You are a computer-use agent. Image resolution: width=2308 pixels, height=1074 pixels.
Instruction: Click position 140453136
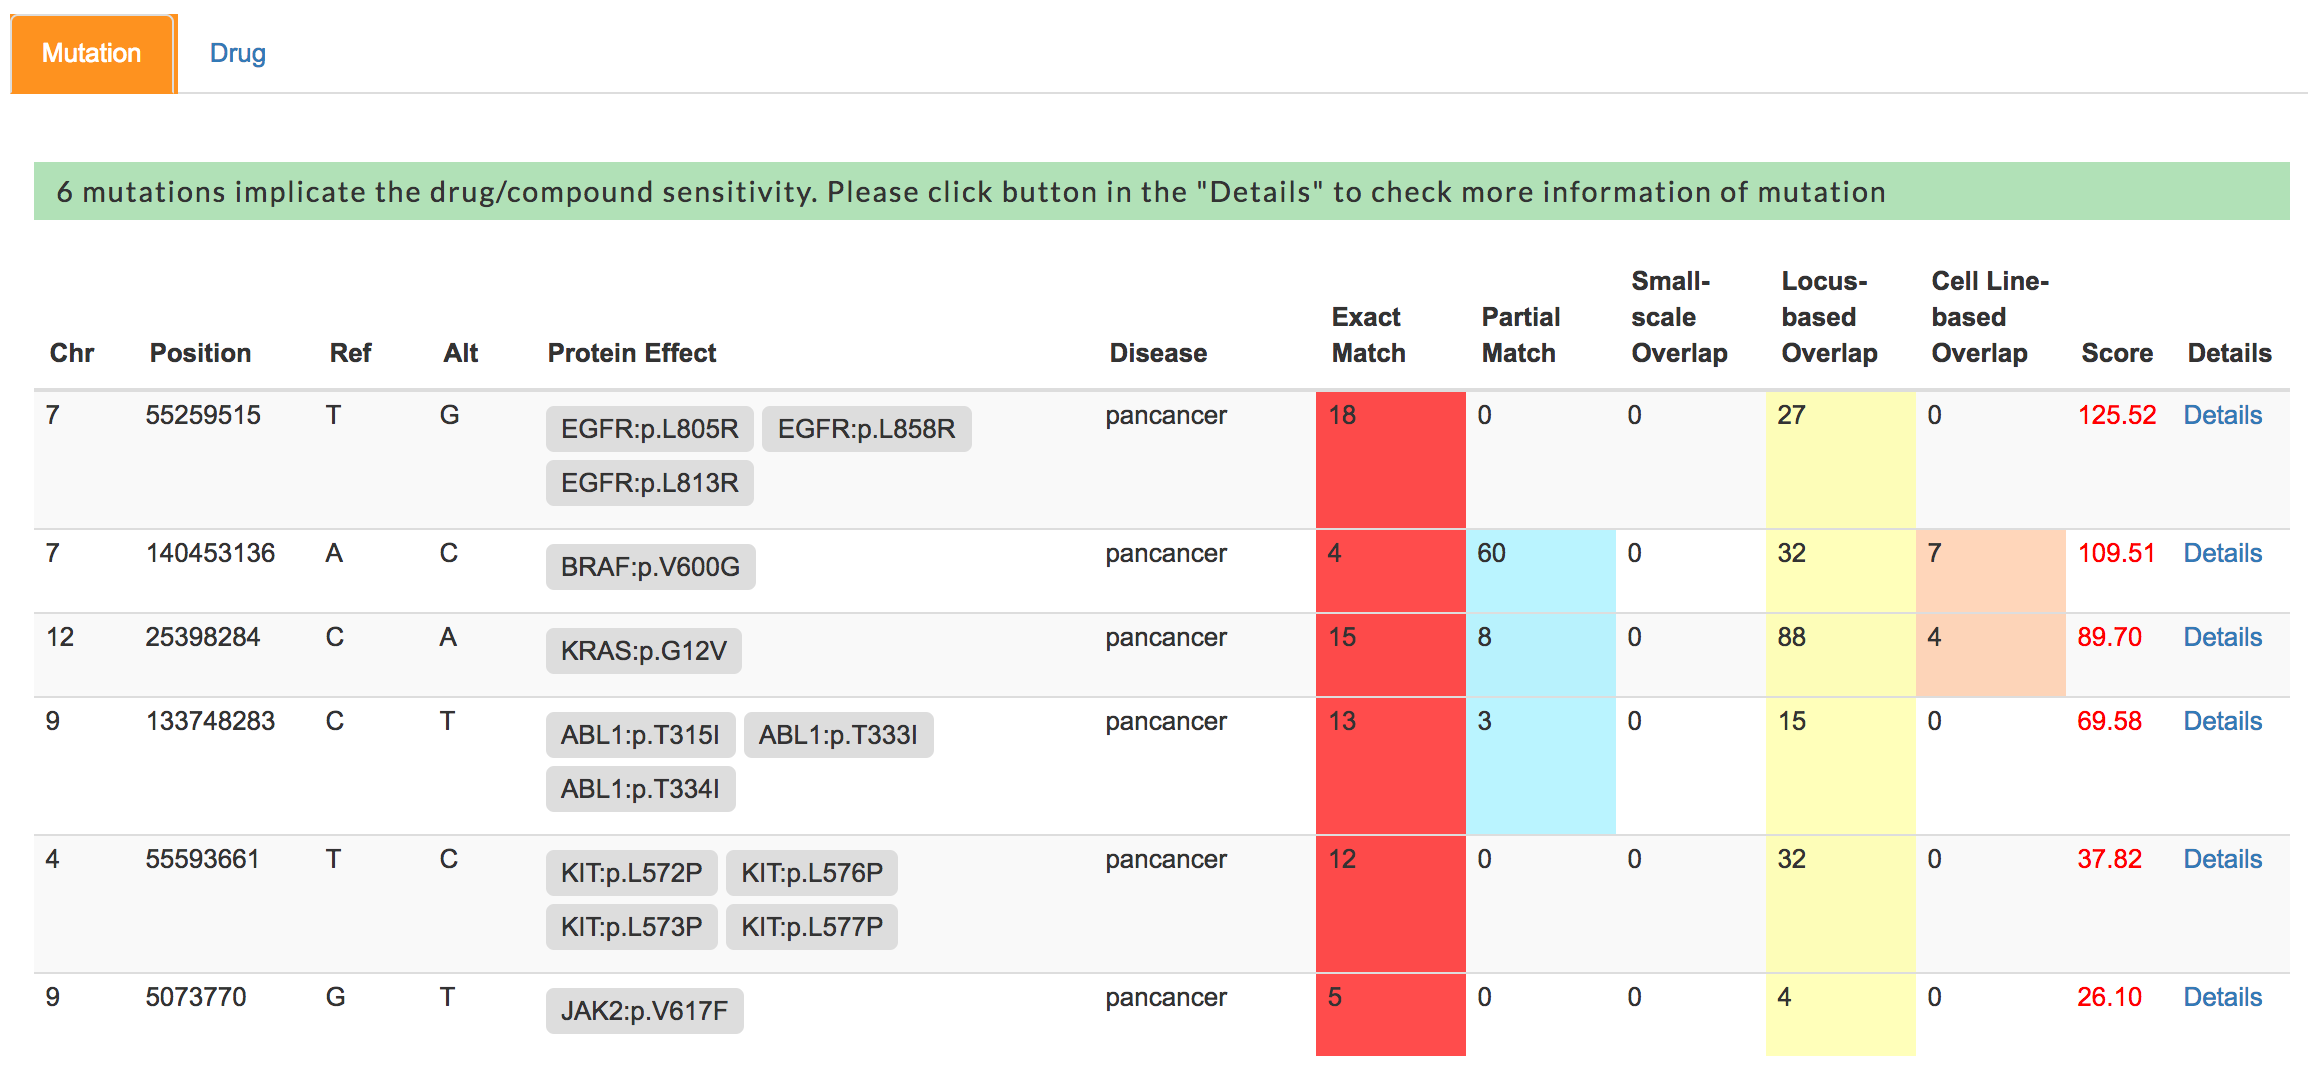(x=210, y=553)
